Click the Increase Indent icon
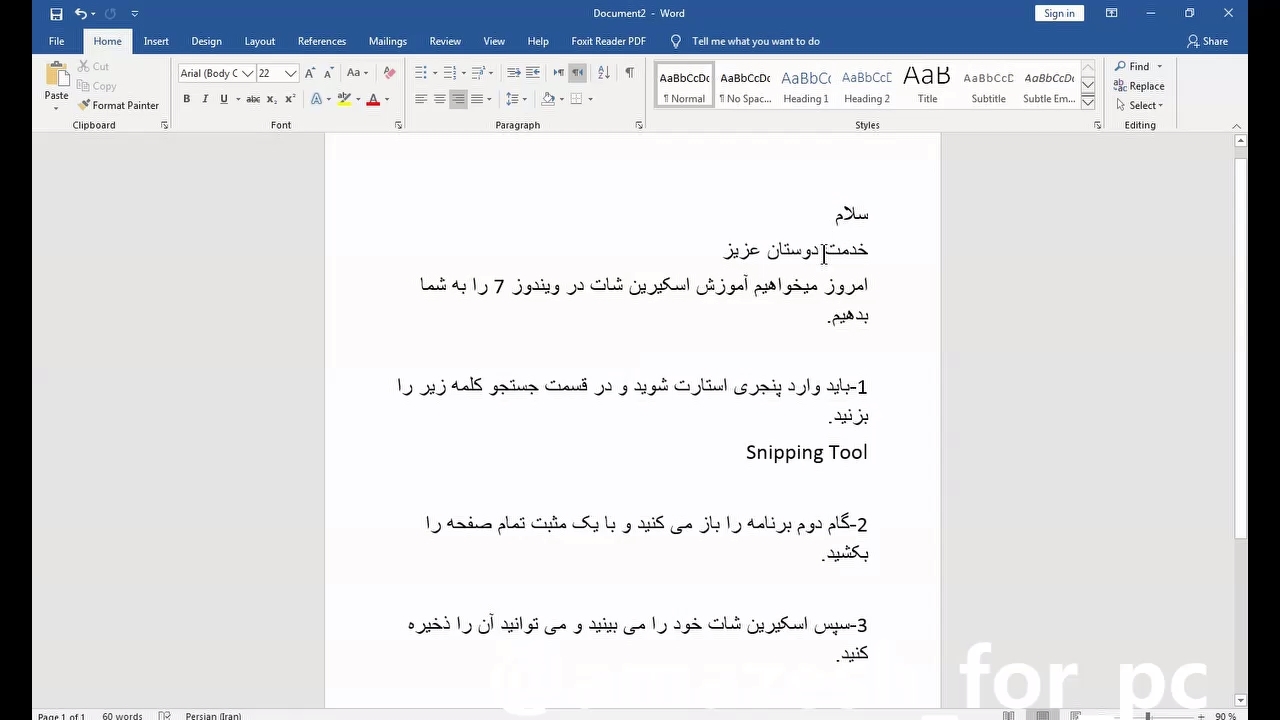1280x720 pixels. click(533, 73)
